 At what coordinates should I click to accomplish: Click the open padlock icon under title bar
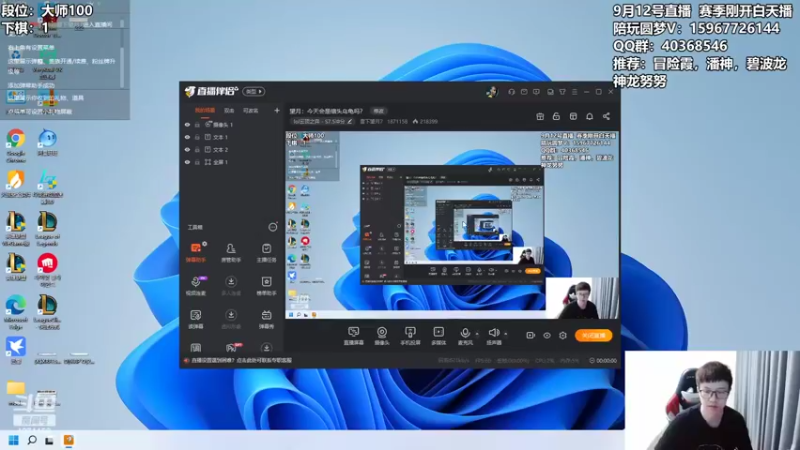point(556,116)
